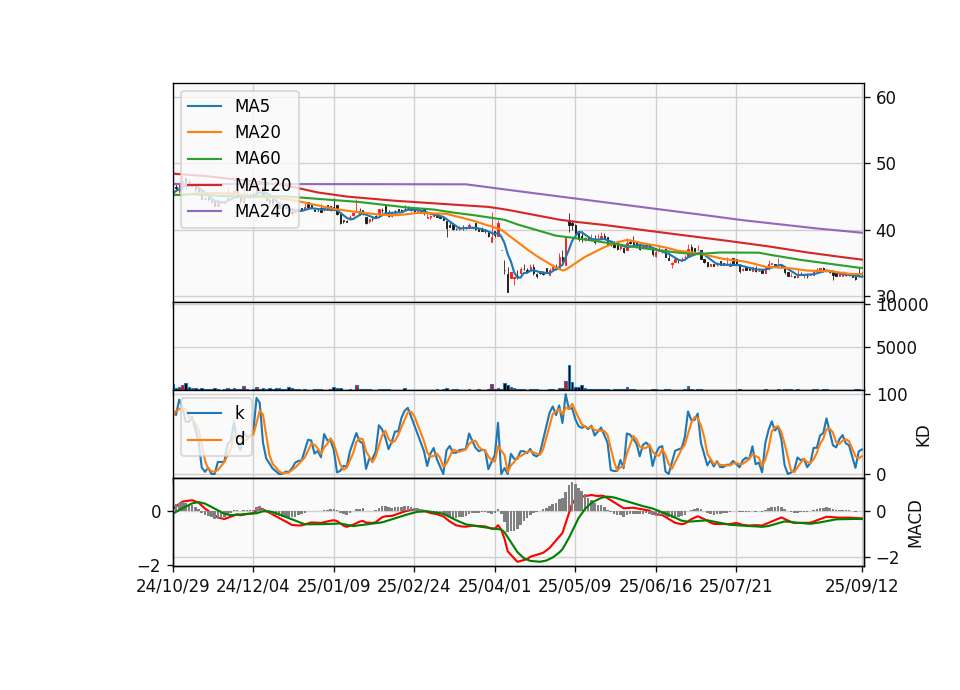Click the k legend entry in KD panel

pos(239,413)
